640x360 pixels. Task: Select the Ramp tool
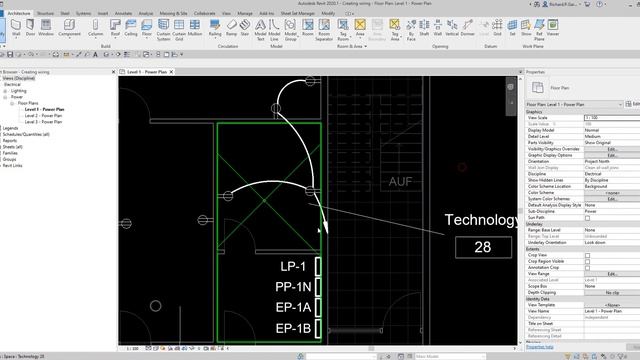pyautogui.click(x=231, y=28)
